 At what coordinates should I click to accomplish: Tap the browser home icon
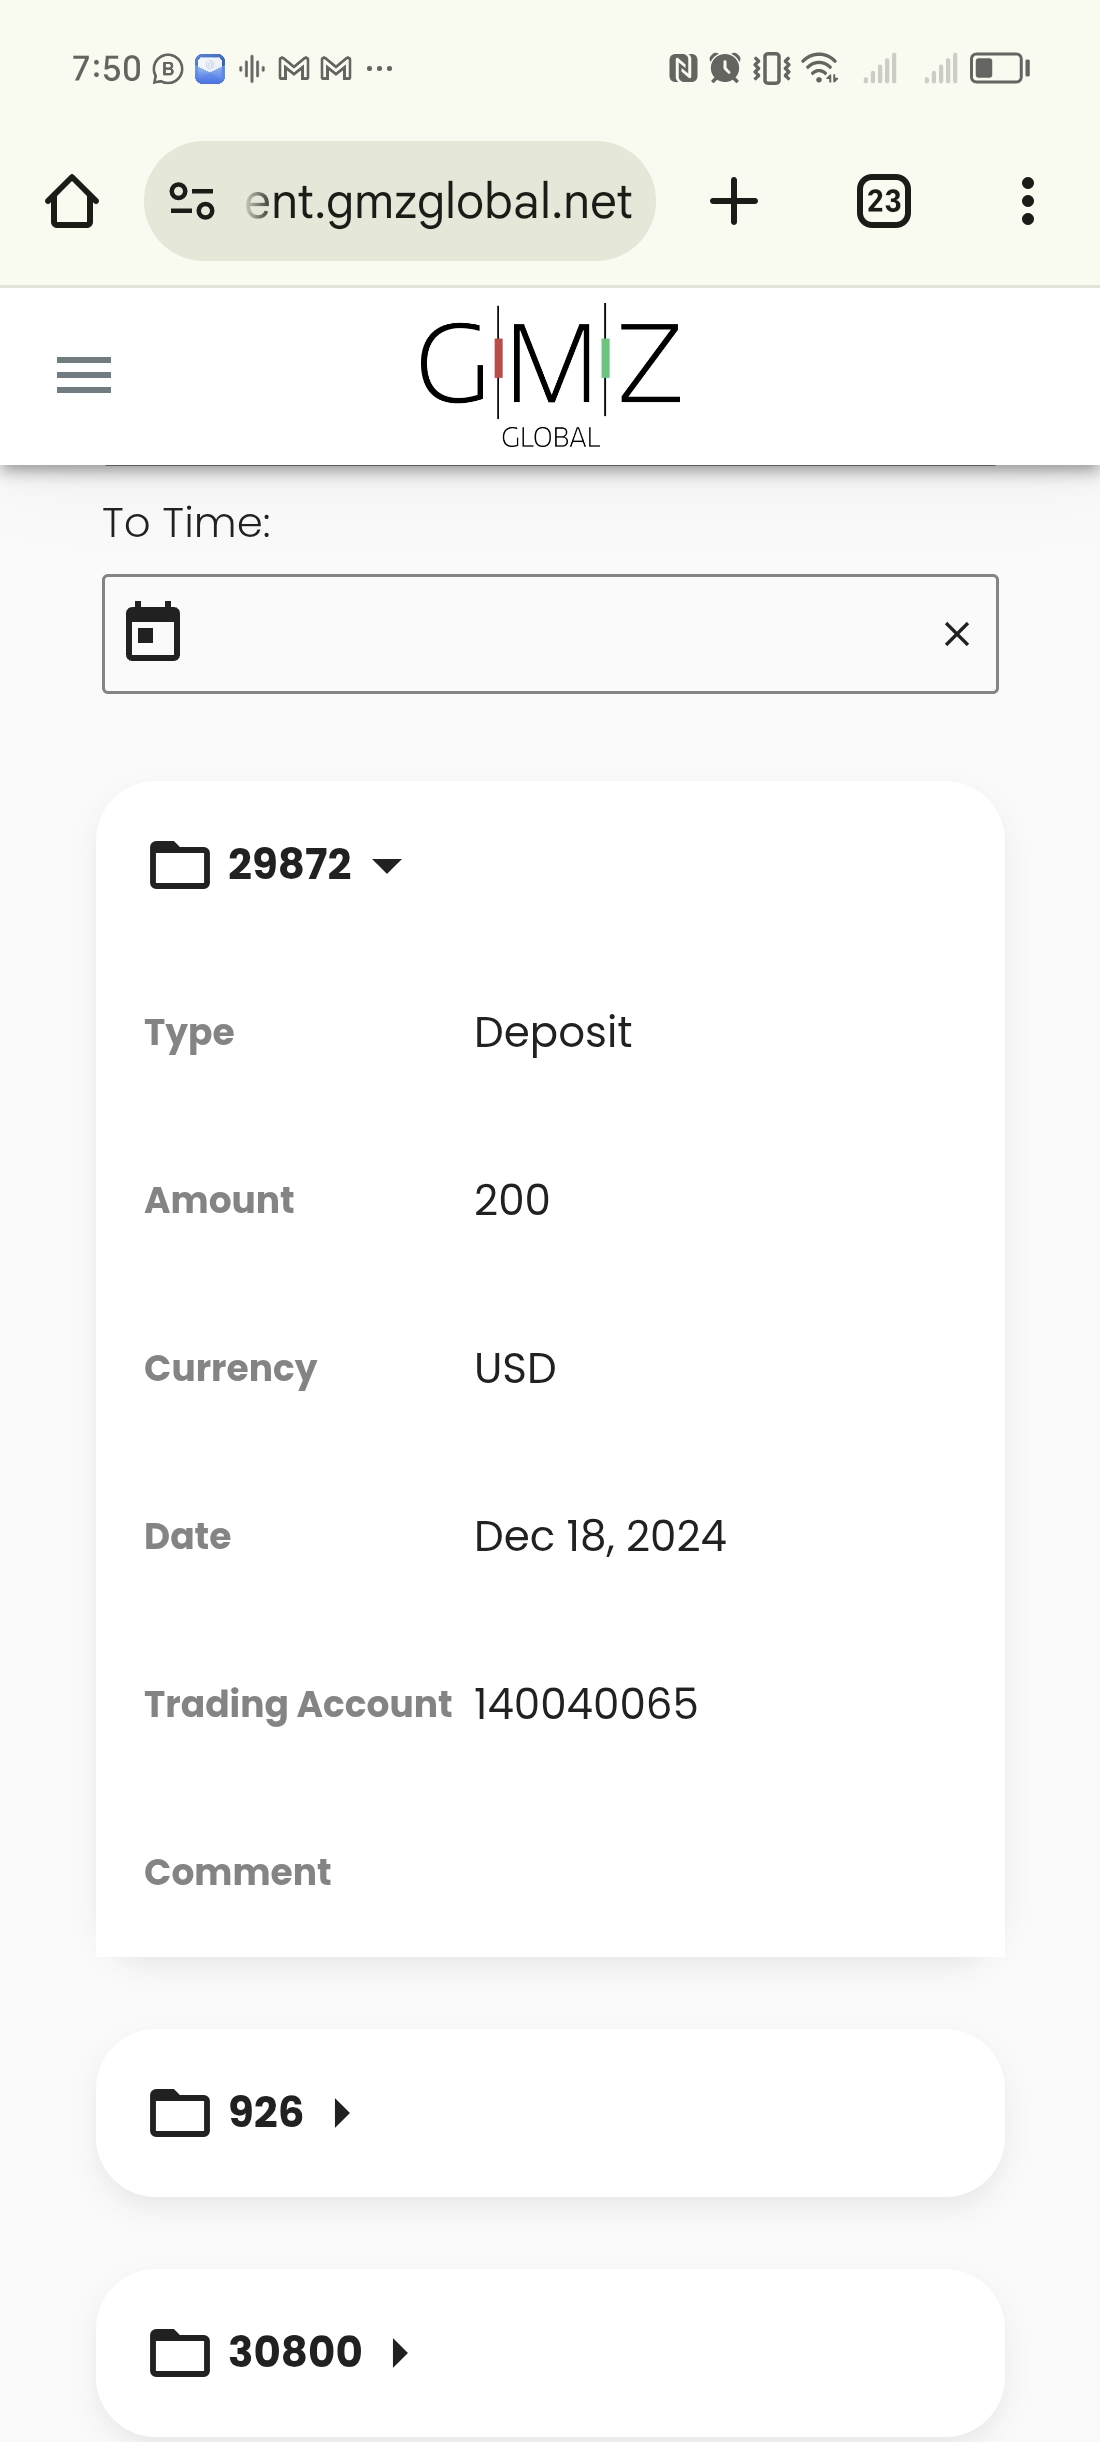point(72,202)
